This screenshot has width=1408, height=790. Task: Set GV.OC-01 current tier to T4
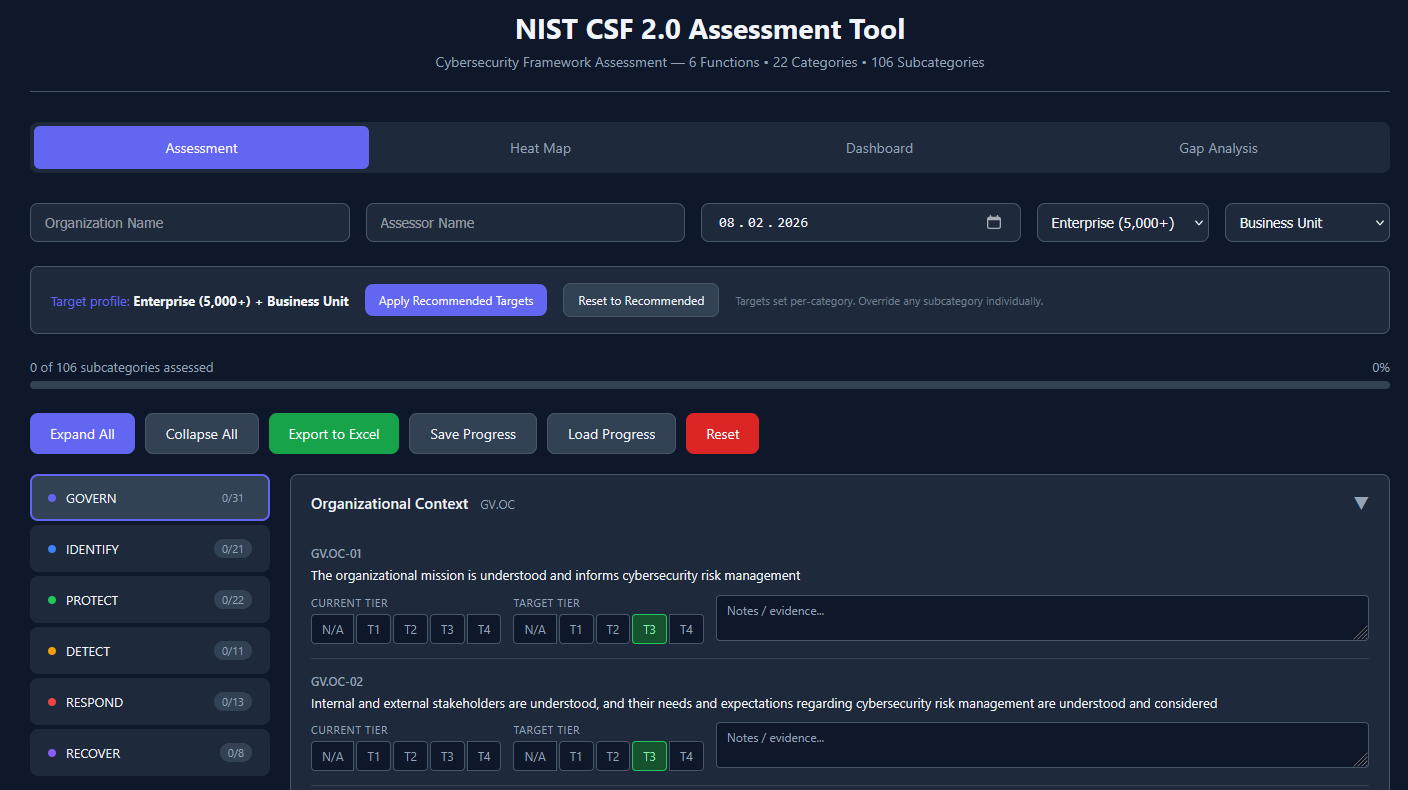(x=484, y=629)
